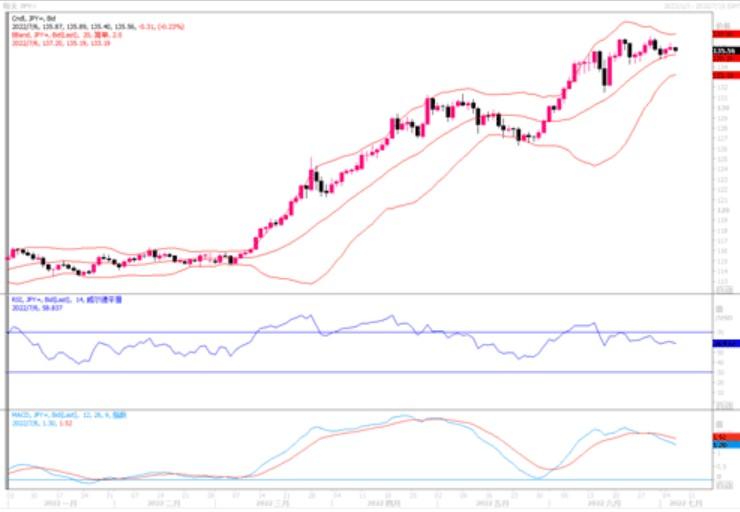Select the upper Bollinger band red price tag

(x=723, y=34)
